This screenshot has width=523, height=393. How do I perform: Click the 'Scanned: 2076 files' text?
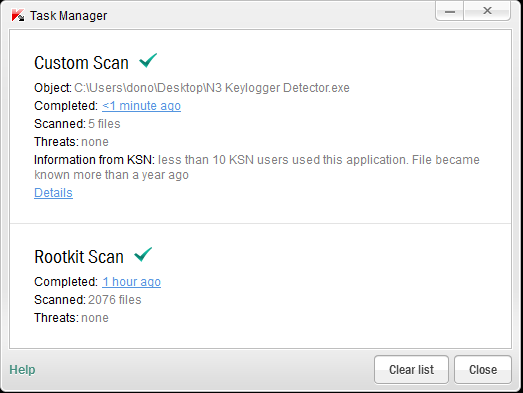point(88,300)
